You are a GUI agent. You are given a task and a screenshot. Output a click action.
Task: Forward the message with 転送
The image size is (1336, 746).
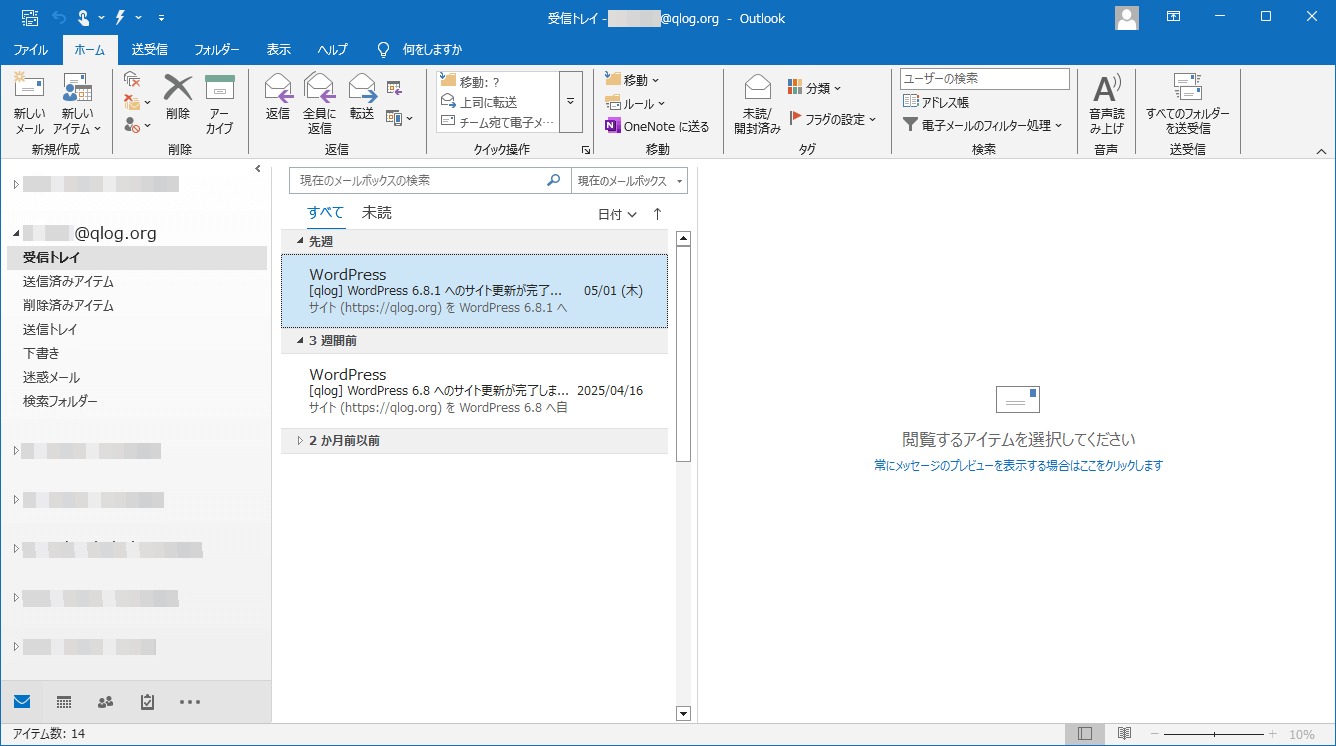click(362, 98)
